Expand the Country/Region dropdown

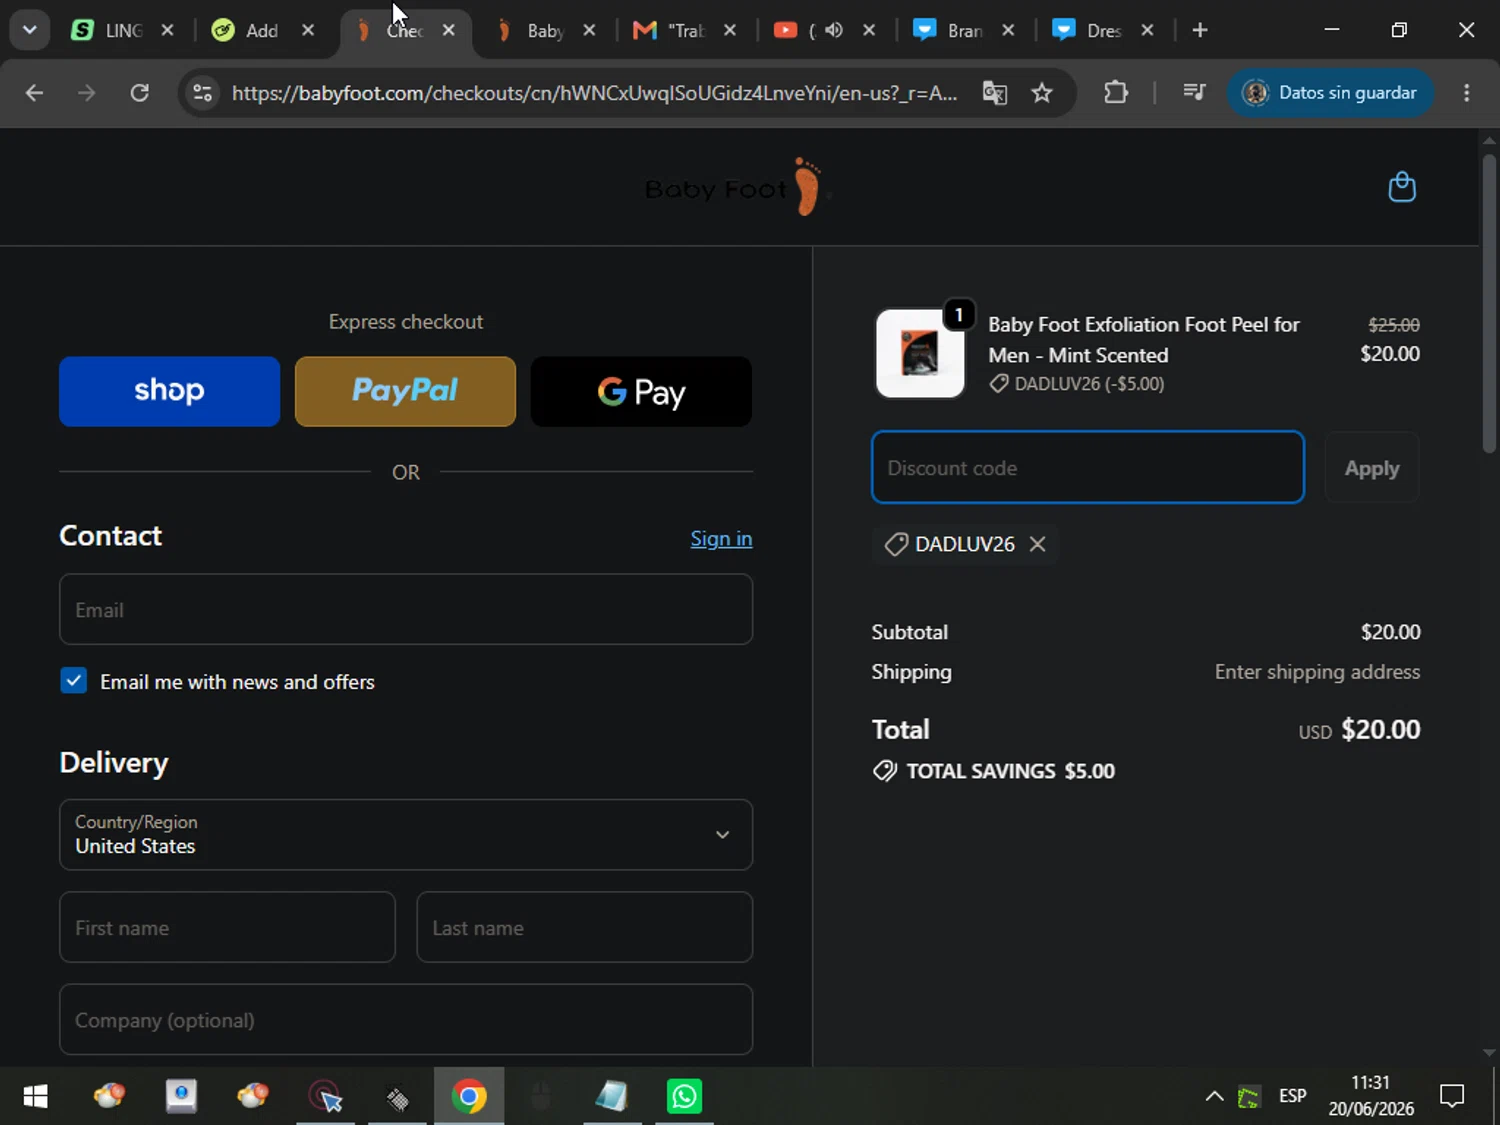[x=406, y=834]
